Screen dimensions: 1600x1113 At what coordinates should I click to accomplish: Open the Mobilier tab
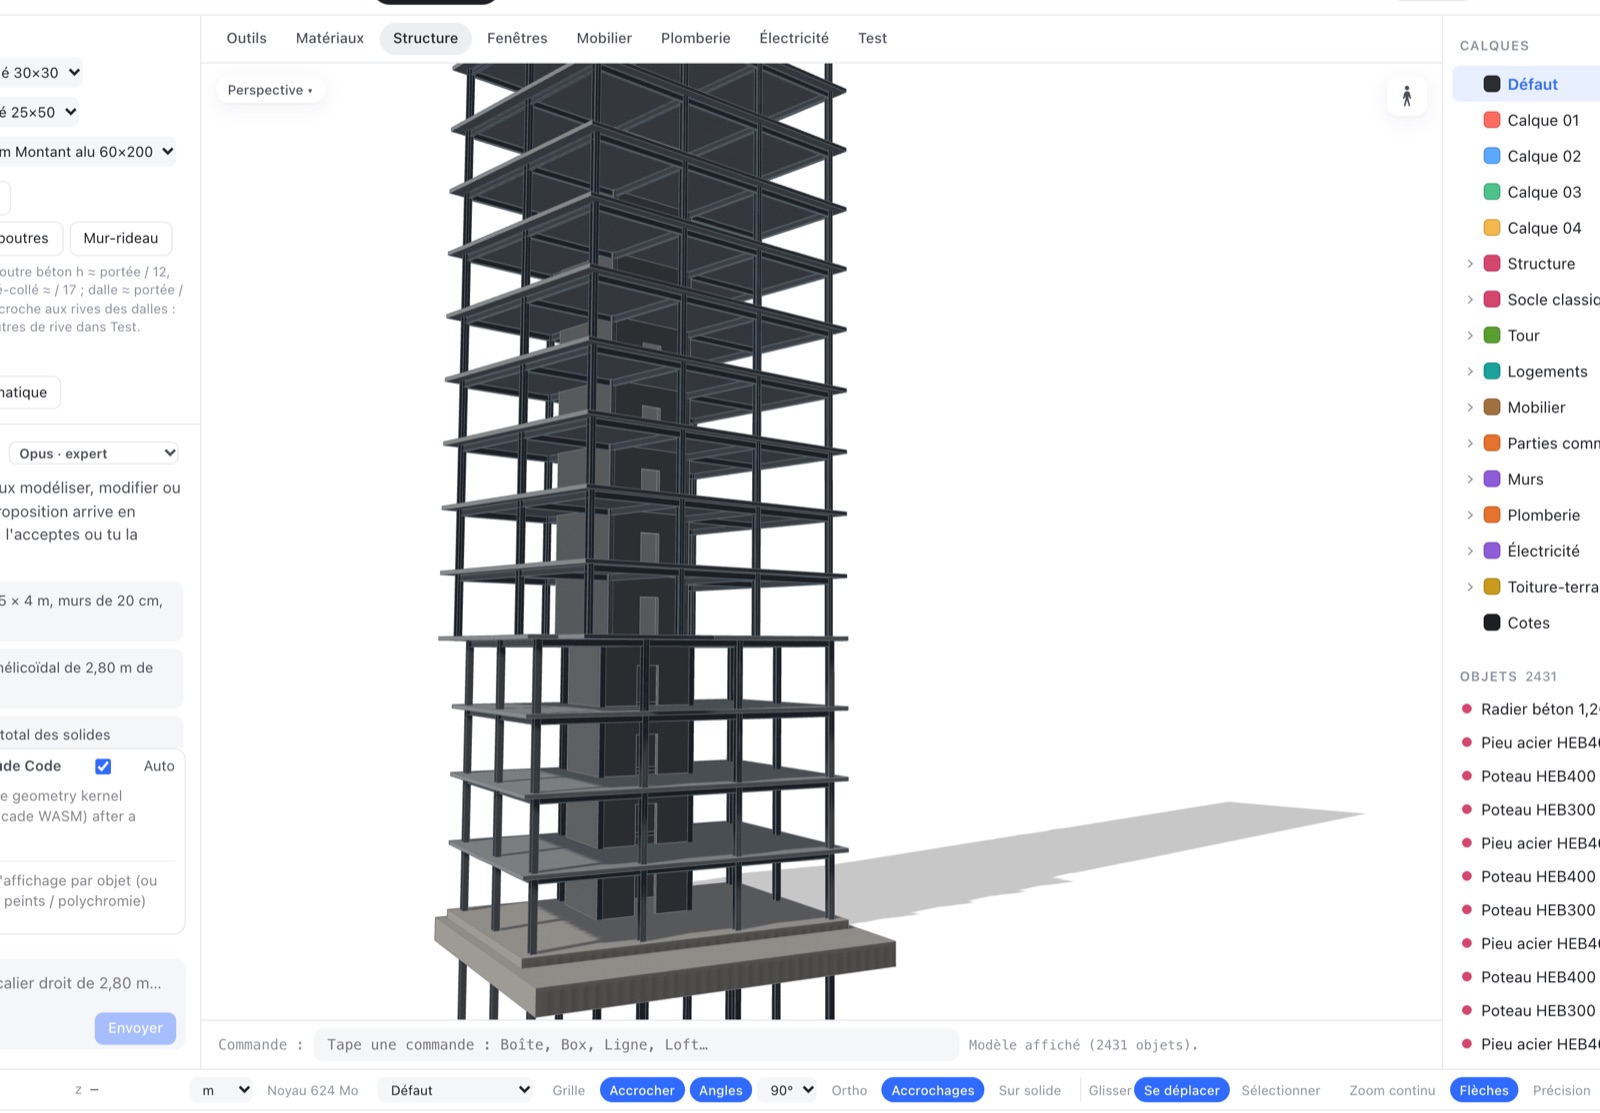(604, 38)
